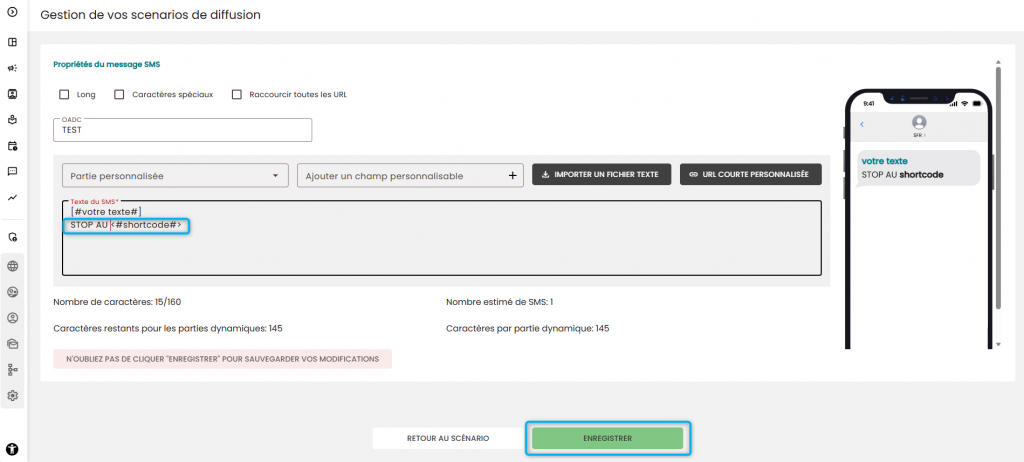This screenshot has width=1024, height=462.
Task: Click the Ajouter un champ personnalisable field
Action: (410, 176)
